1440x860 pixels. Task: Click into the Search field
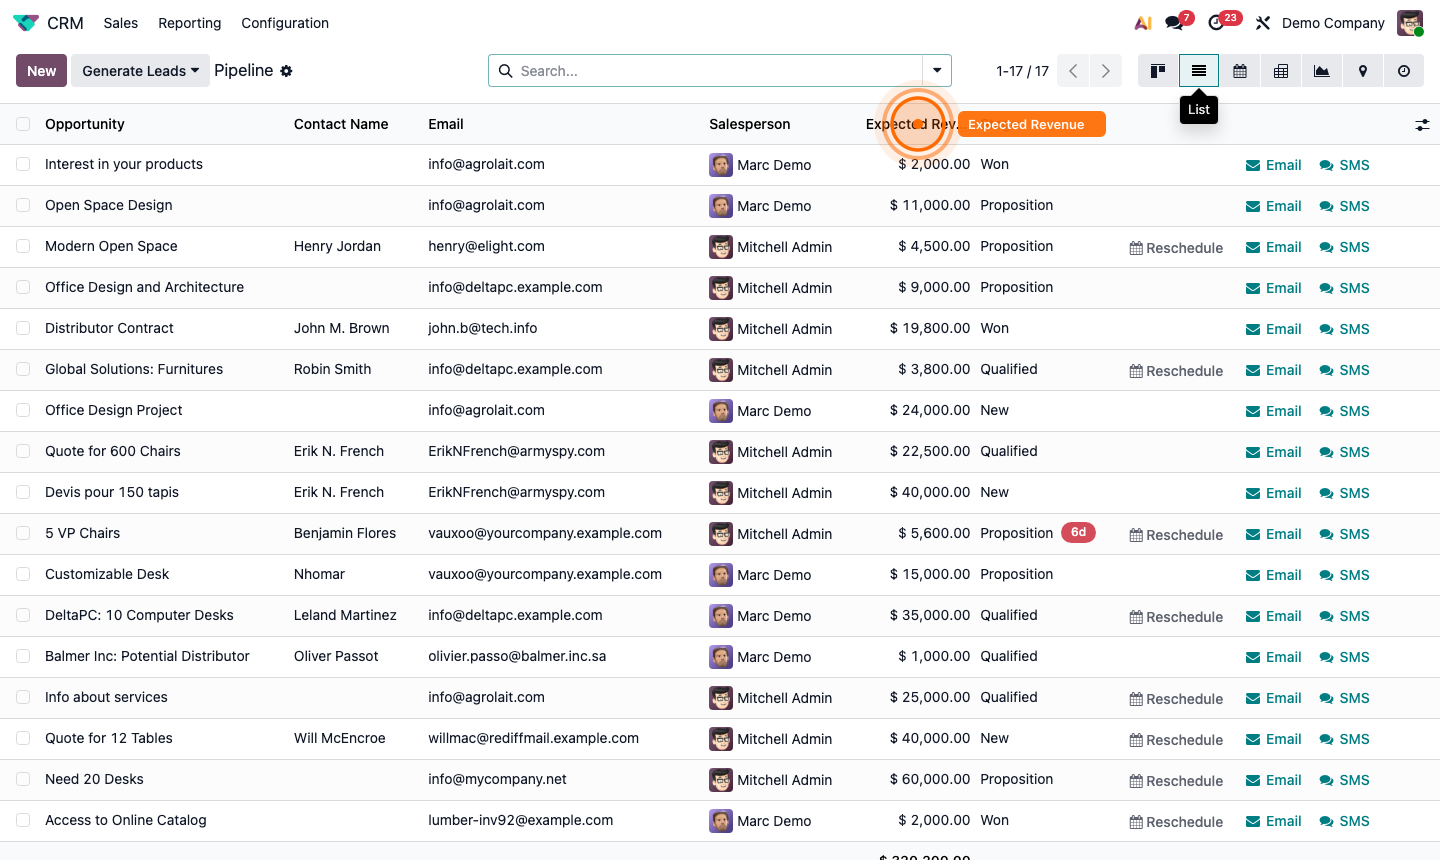click(x=700, y=71)
